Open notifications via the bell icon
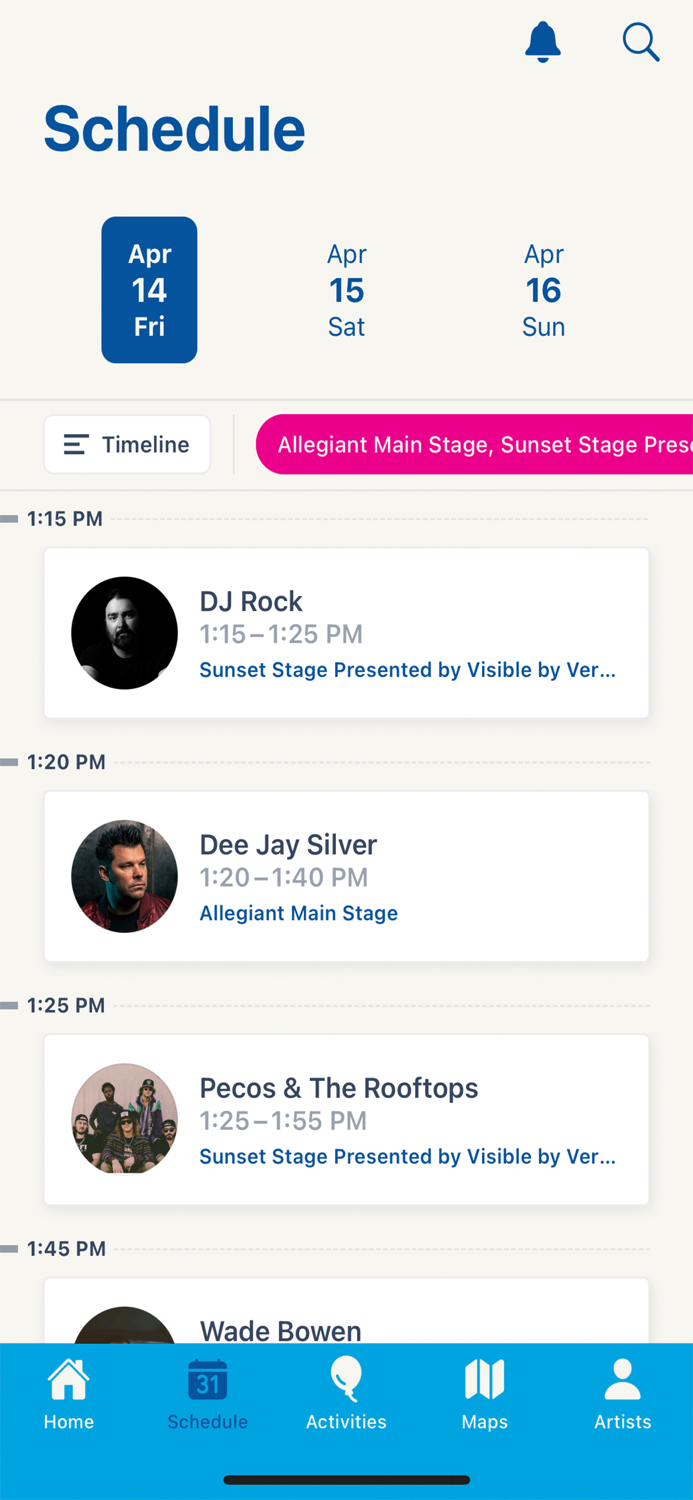Screen dimensions: 693x1500 542,43
